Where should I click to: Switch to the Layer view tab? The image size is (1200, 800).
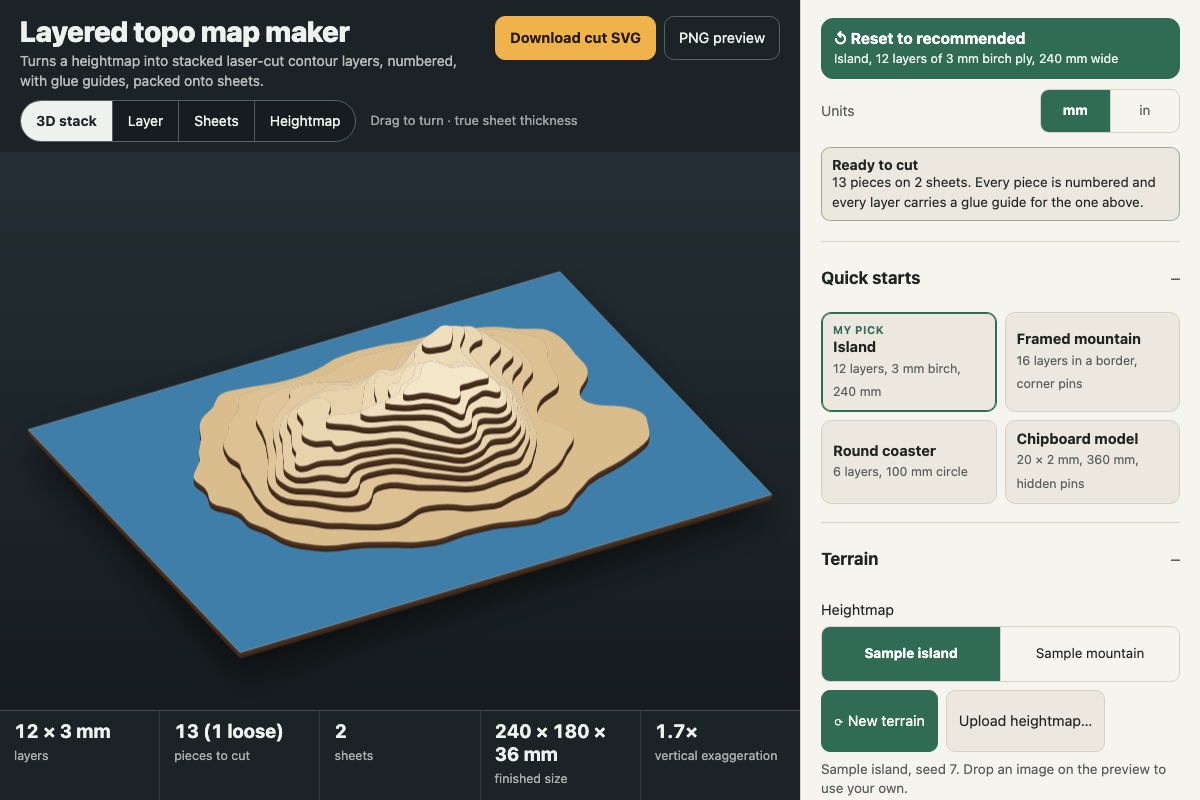[x=145, y=121]
